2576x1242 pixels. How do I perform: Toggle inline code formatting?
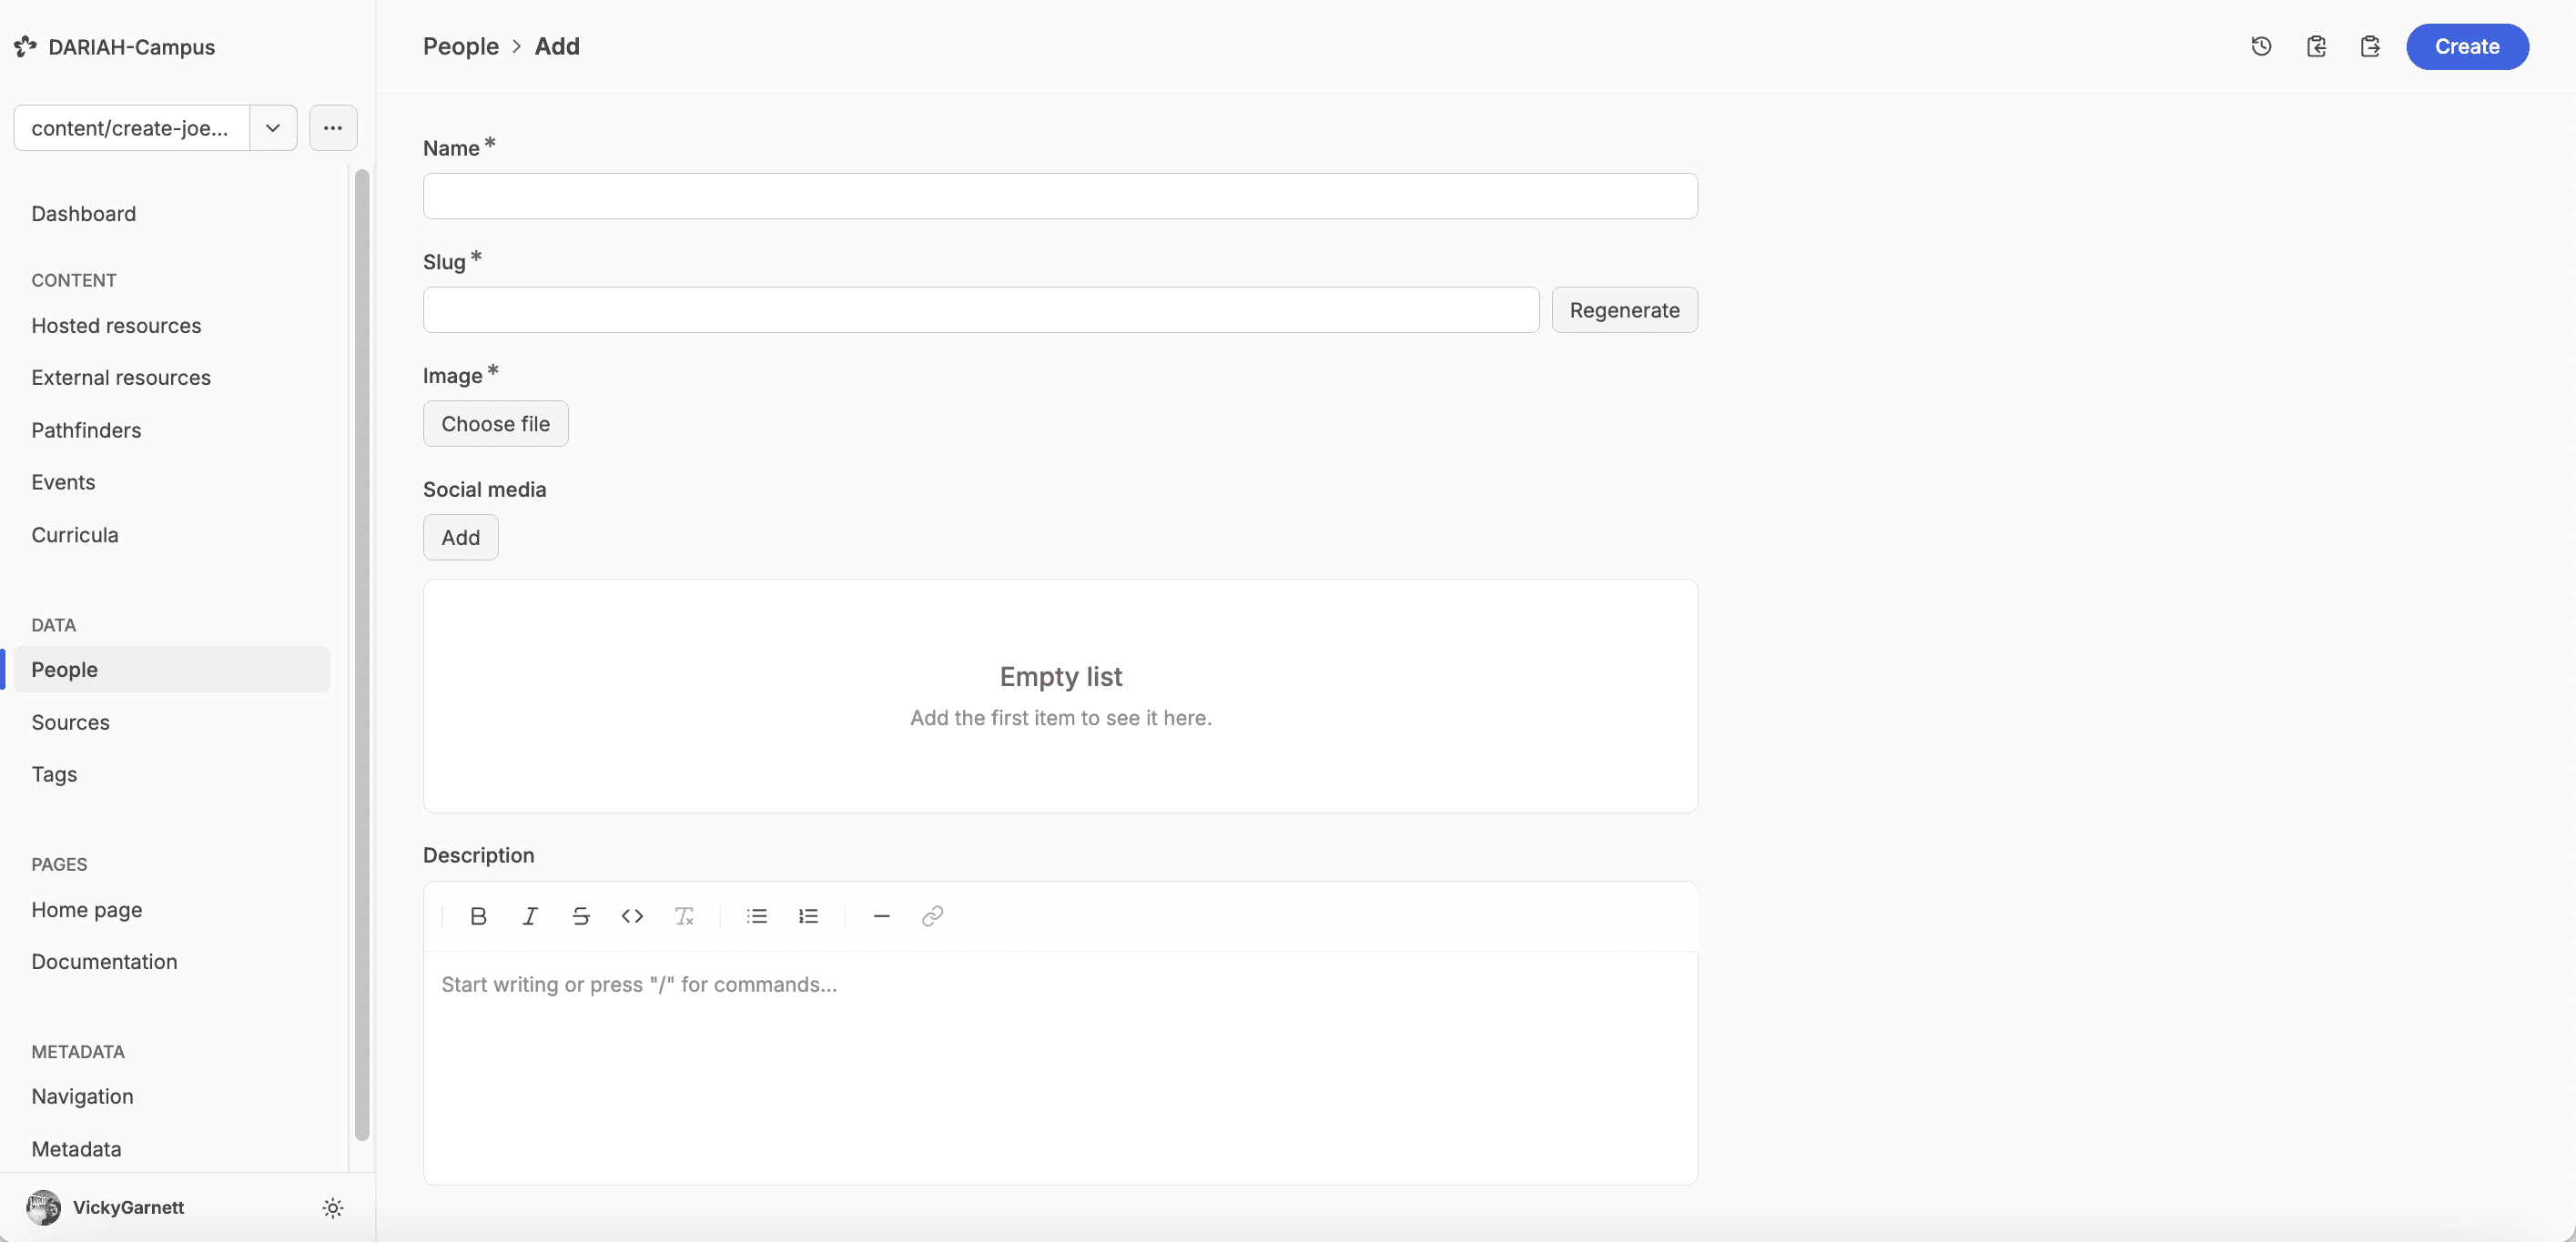tap(632, 916)
